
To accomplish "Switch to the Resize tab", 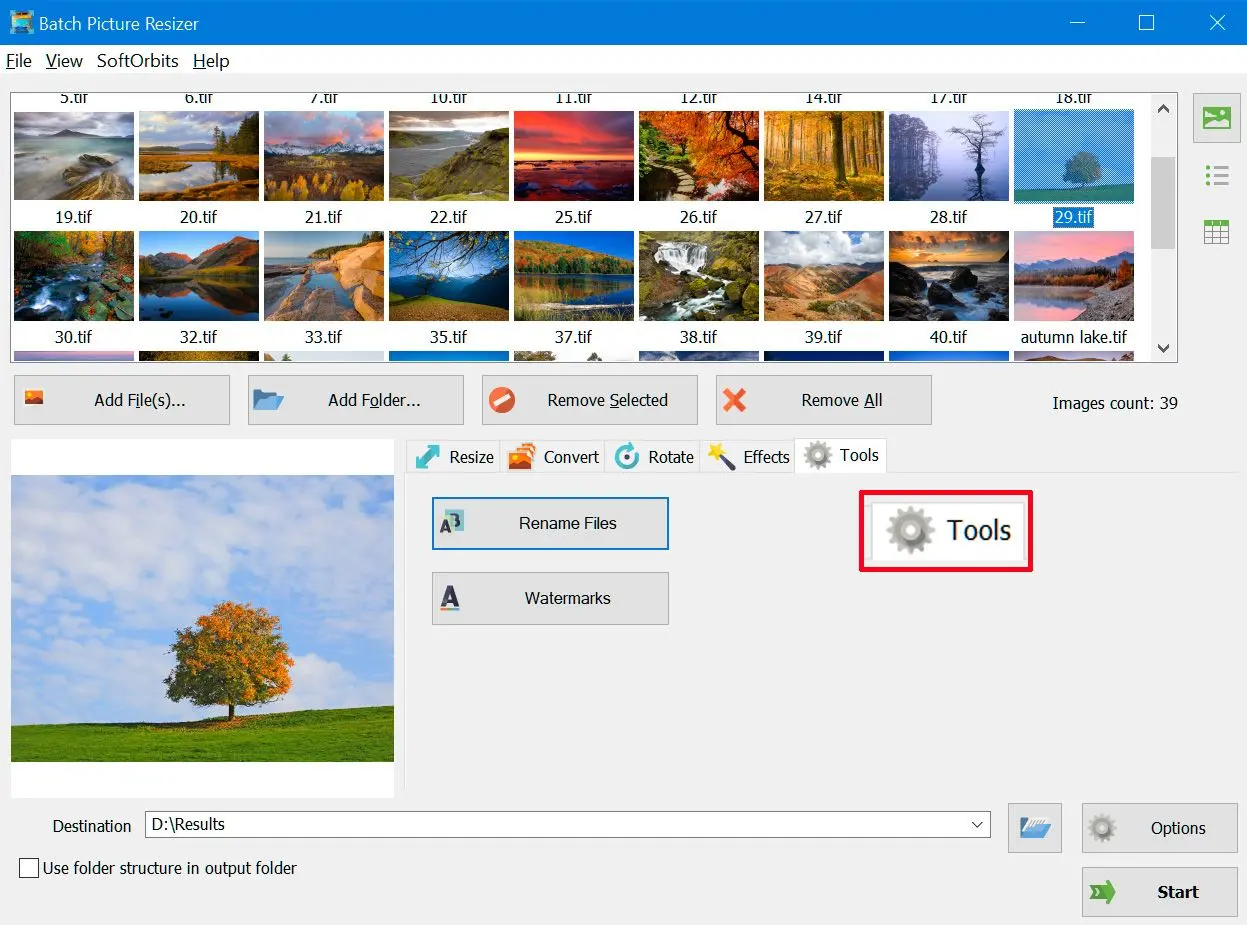I will (454, 457).
